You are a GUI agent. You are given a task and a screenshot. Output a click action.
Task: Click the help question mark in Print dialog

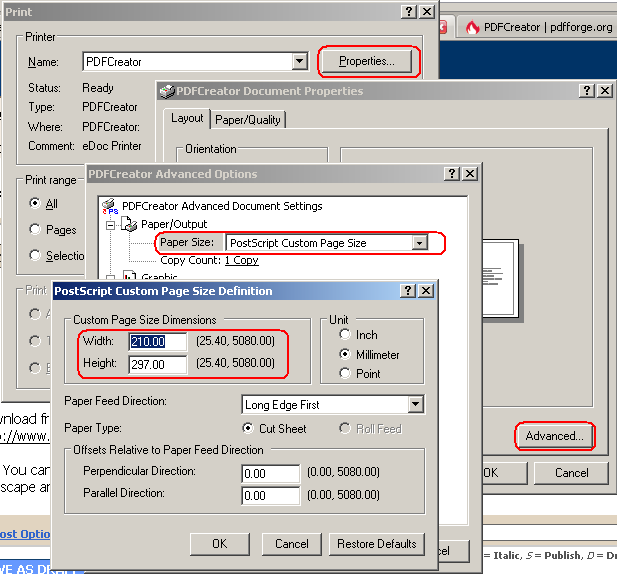409,12
